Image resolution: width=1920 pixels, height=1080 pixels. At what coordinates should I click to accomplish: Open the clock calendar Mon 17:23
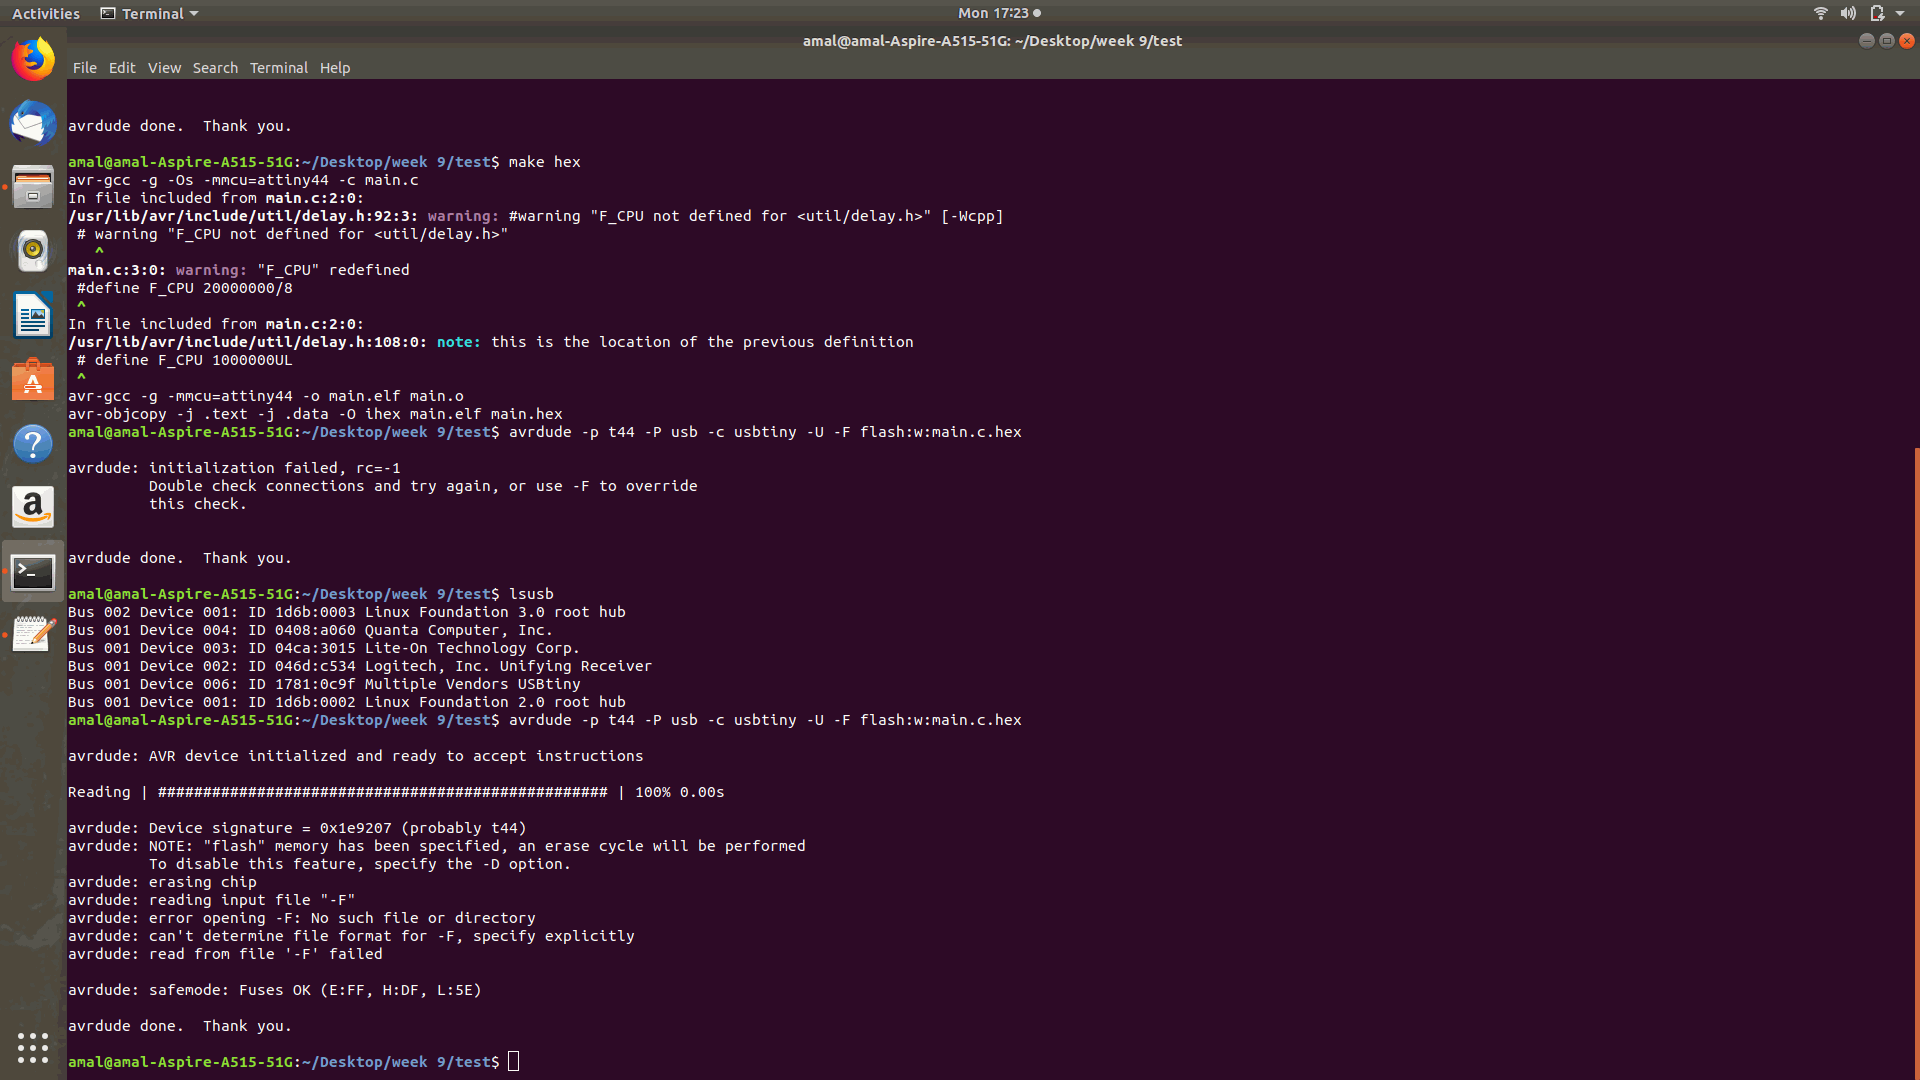coord(998,13)
